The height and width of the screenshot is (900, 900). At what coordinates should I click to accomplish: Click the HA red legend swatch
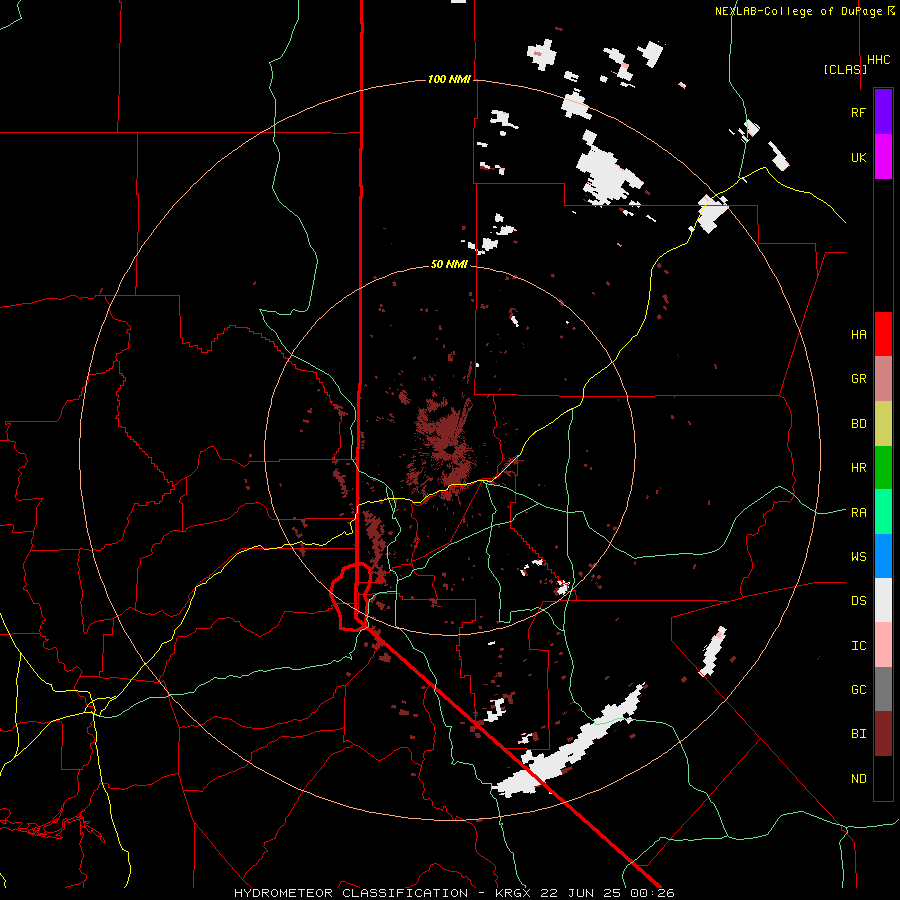tap(883, 334)
